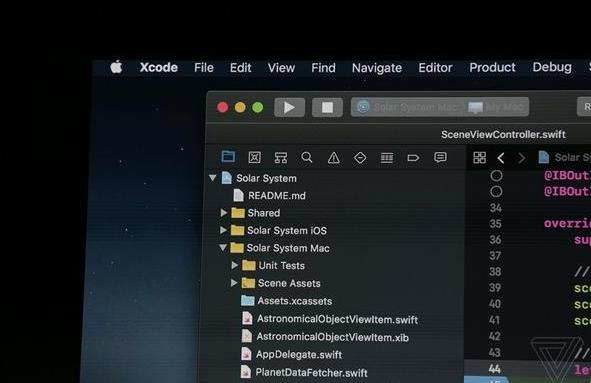
Task: Expand the Scene Assets folder
Action: point(234,283)
